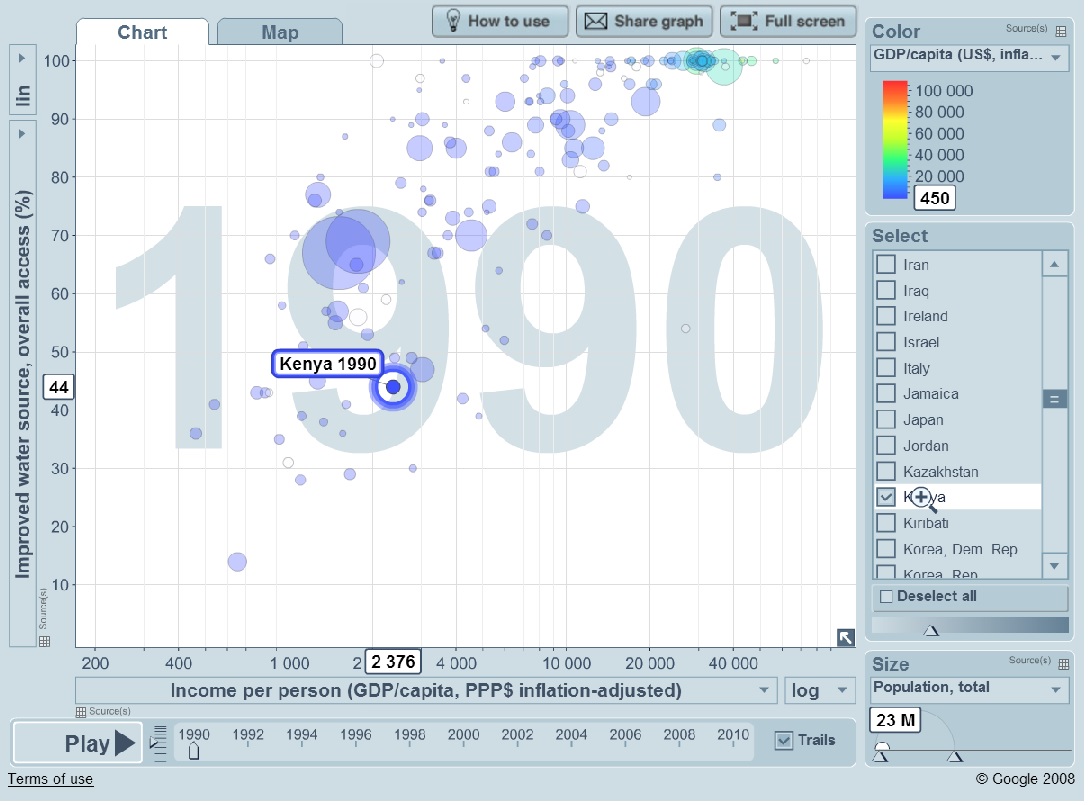Open the log scale dropdown for X-axis
This screenshot has width=1088, height=805.
(x=820, y=690)
